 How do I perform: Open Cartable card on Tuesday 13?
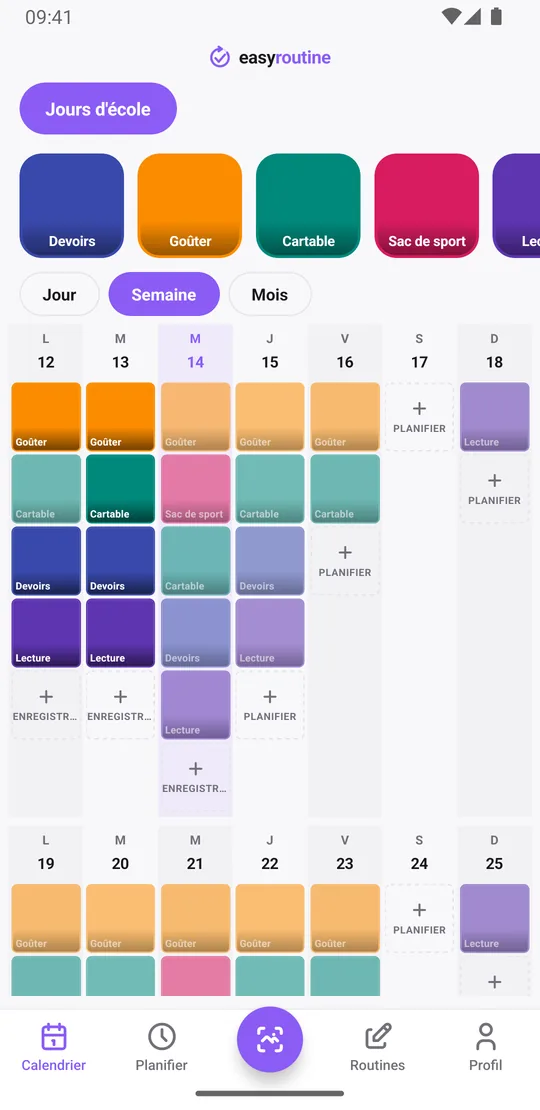(x=120, y=489)
